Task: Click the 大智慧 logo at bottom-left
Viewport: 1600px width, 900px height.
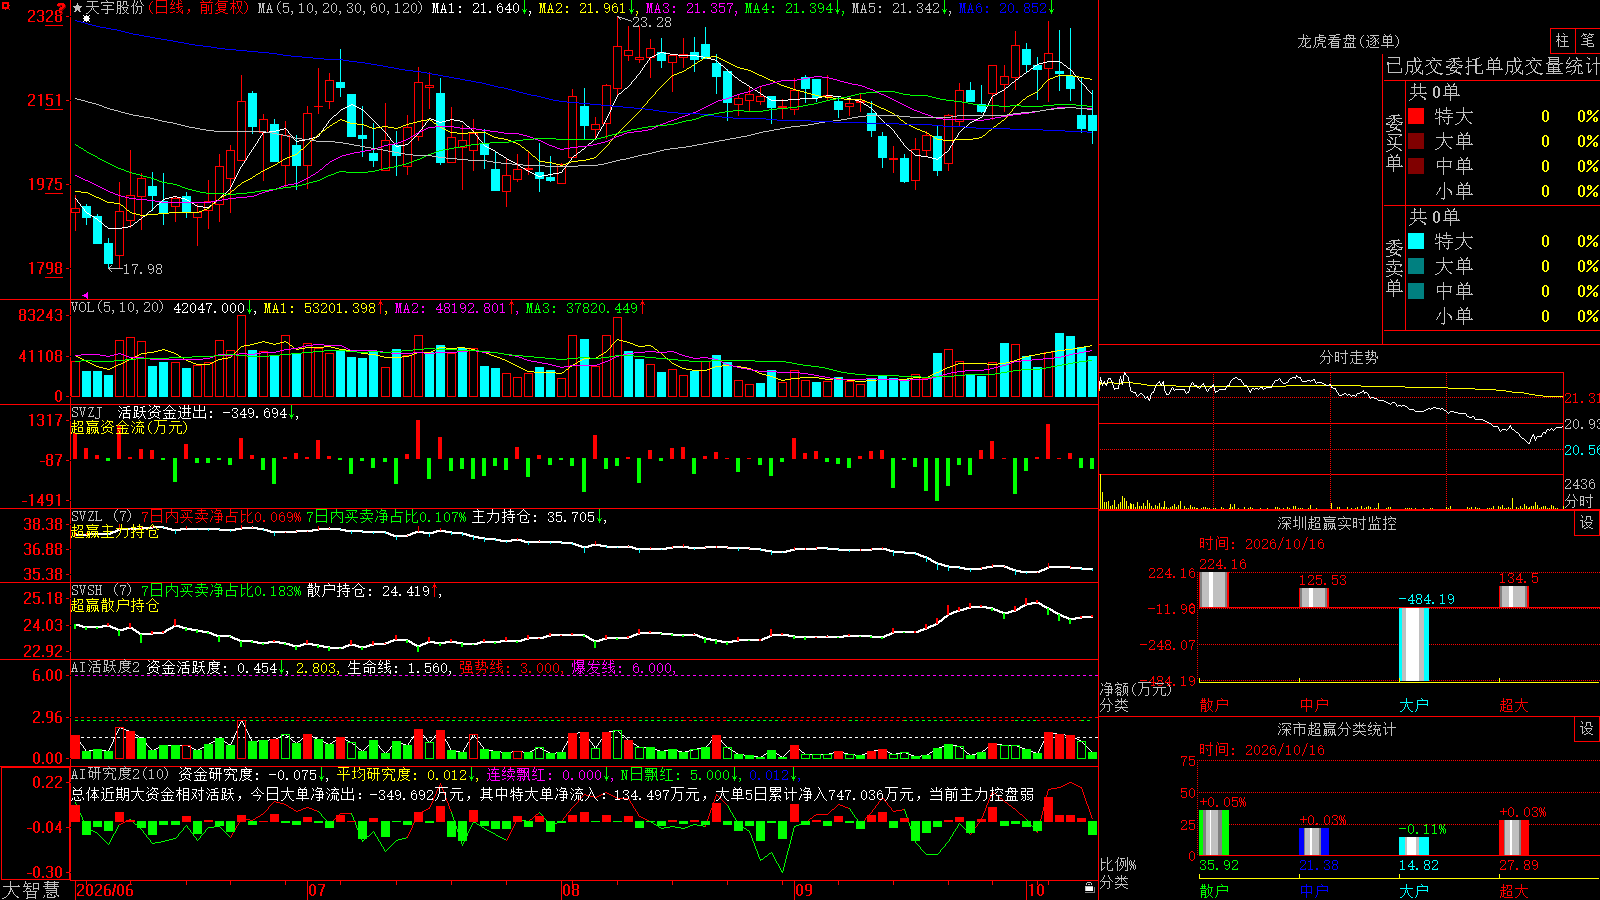Action: (31, 889)
